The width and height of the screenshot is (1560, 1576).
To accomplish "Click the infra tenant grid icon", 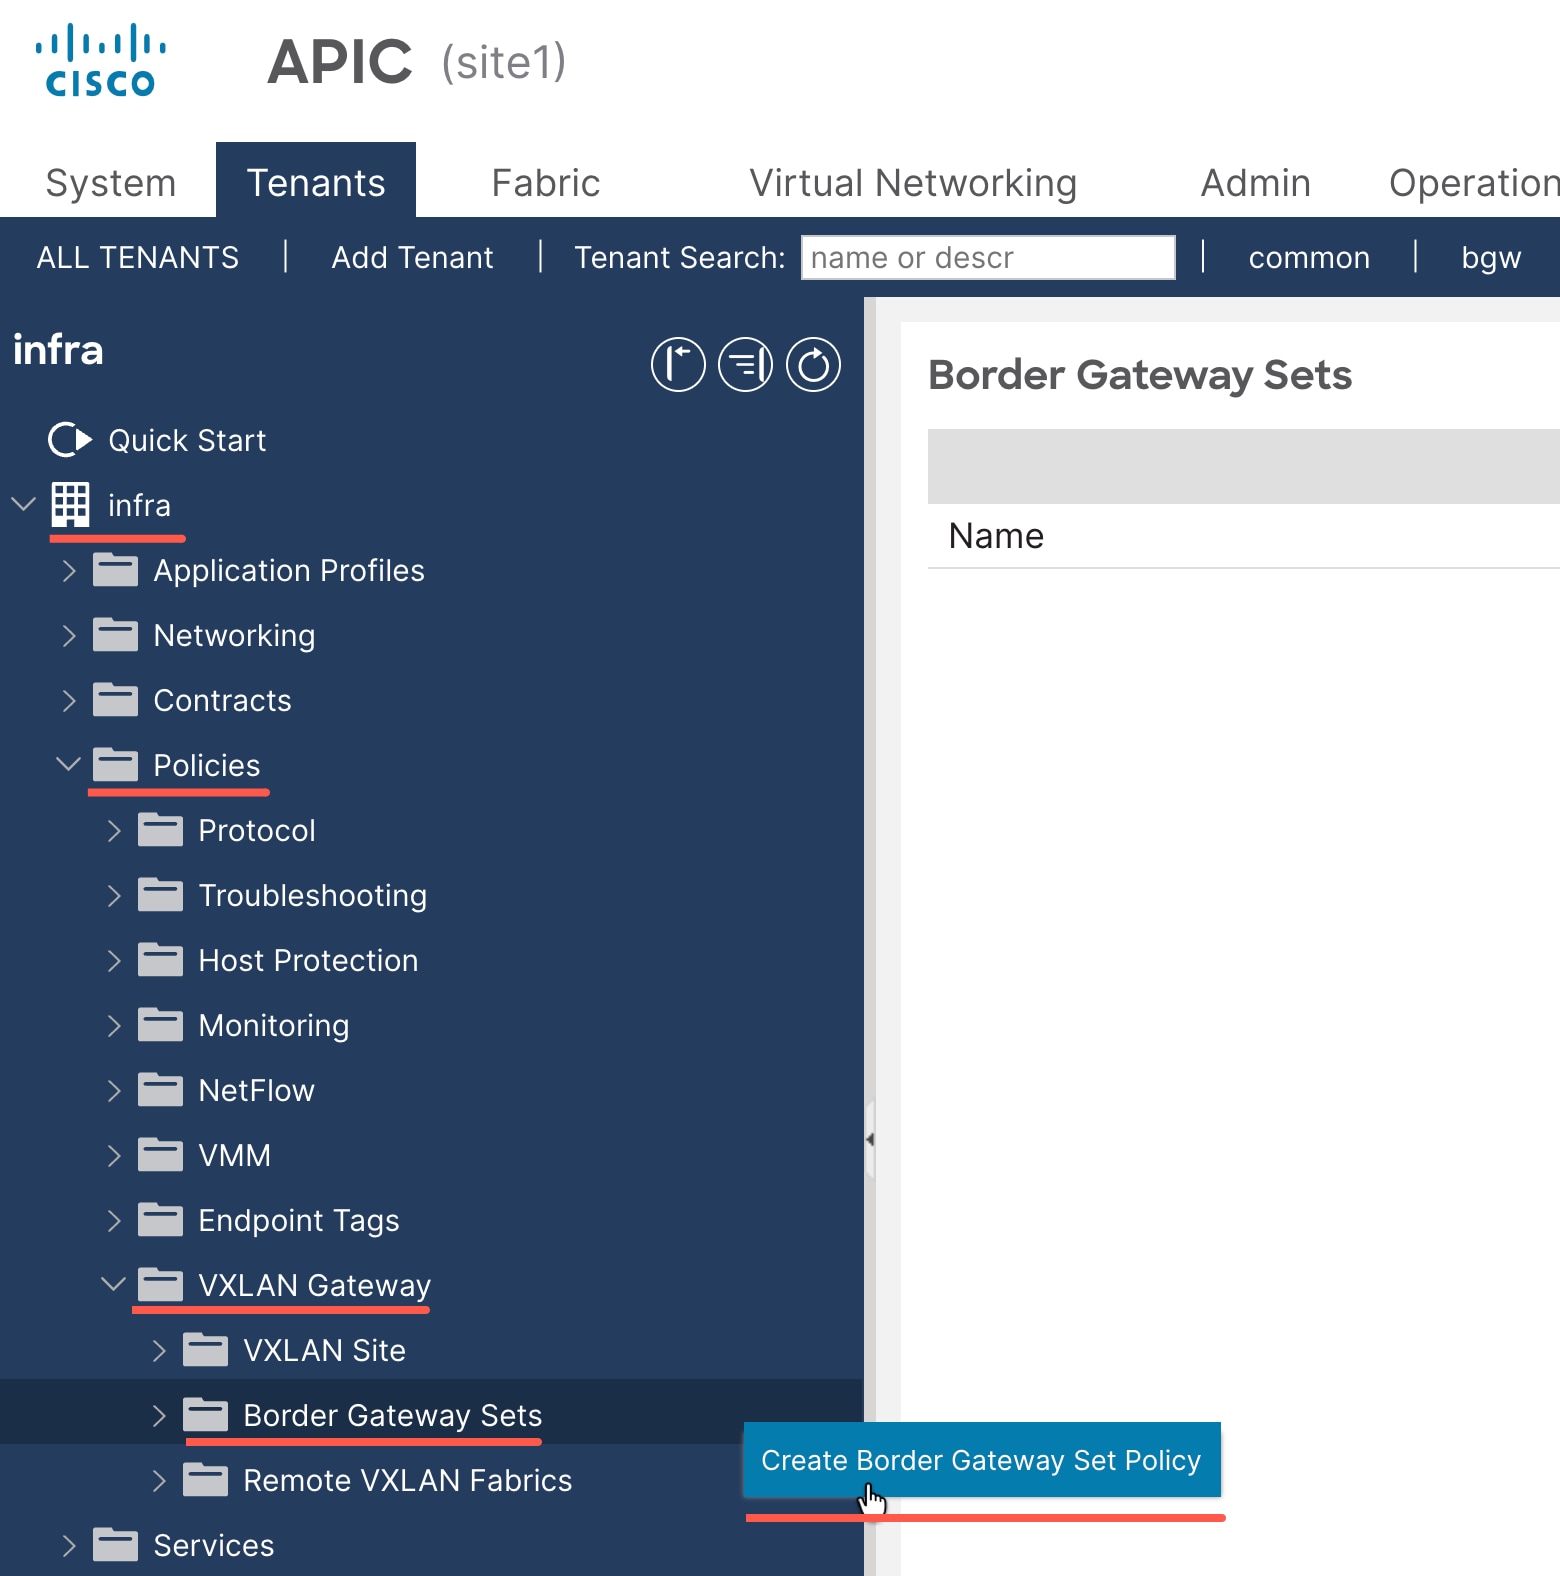I will [x=70, y=505].
